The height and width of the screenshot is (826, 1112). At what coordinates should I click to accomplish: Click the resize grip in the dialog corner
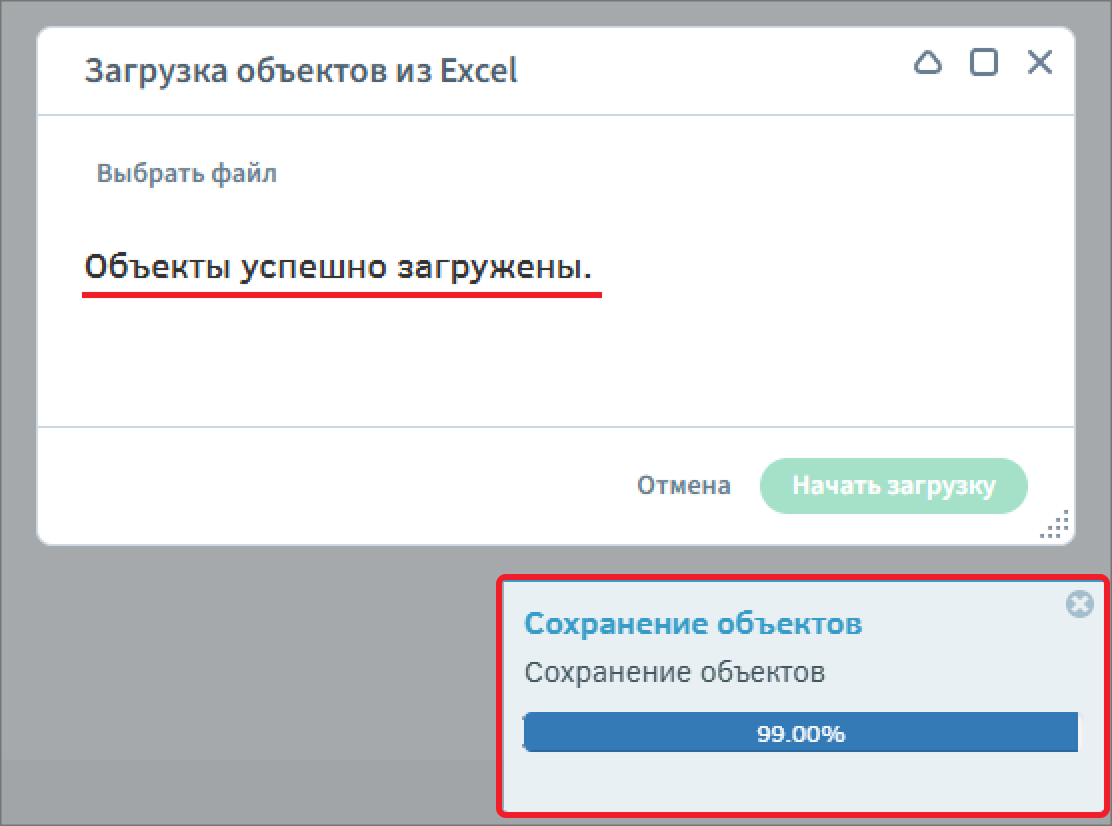pos(1056,525)
